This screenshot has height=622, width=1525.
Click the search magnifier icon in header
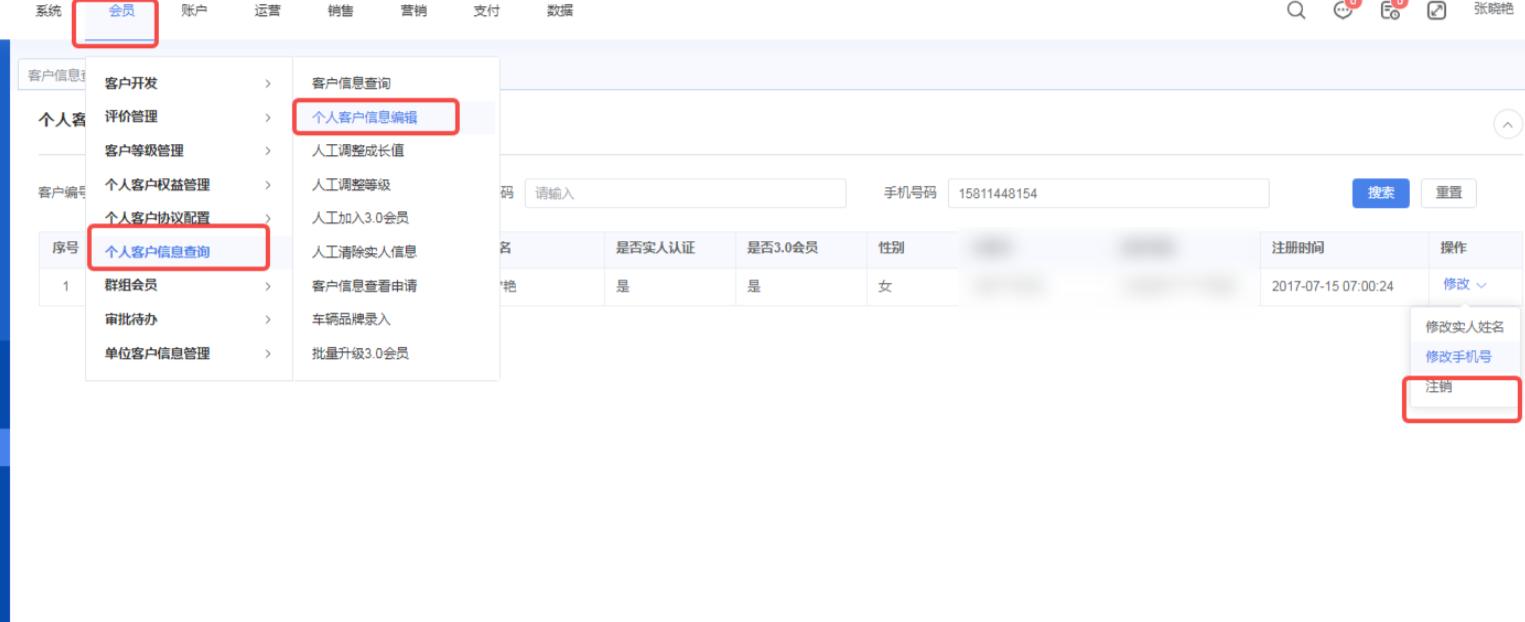1296,11
